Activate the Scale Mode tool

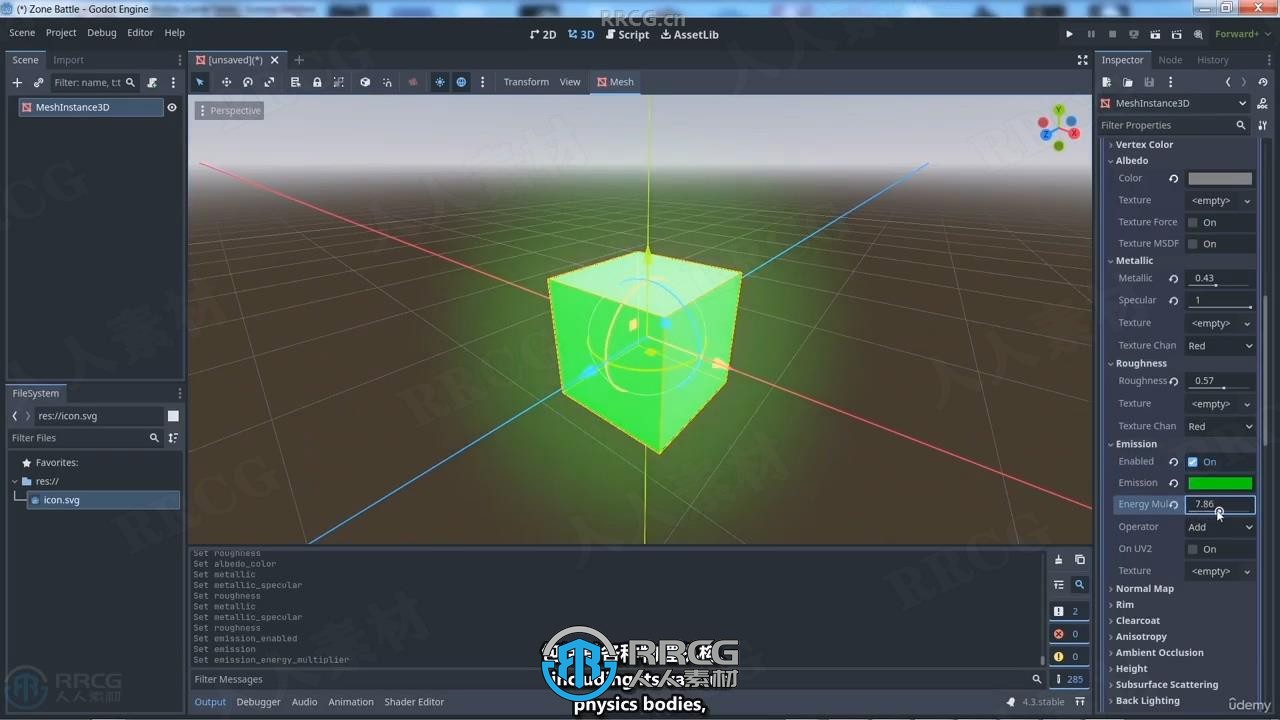269,82
